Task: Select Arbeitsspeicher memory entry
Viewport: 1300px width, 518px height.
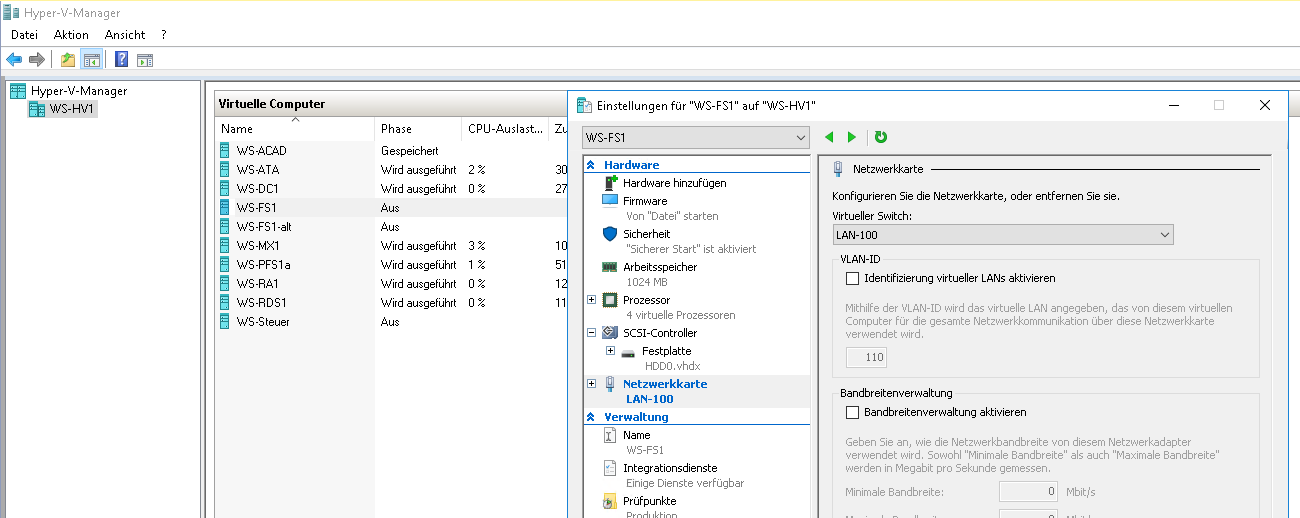Action: [660, 267]
